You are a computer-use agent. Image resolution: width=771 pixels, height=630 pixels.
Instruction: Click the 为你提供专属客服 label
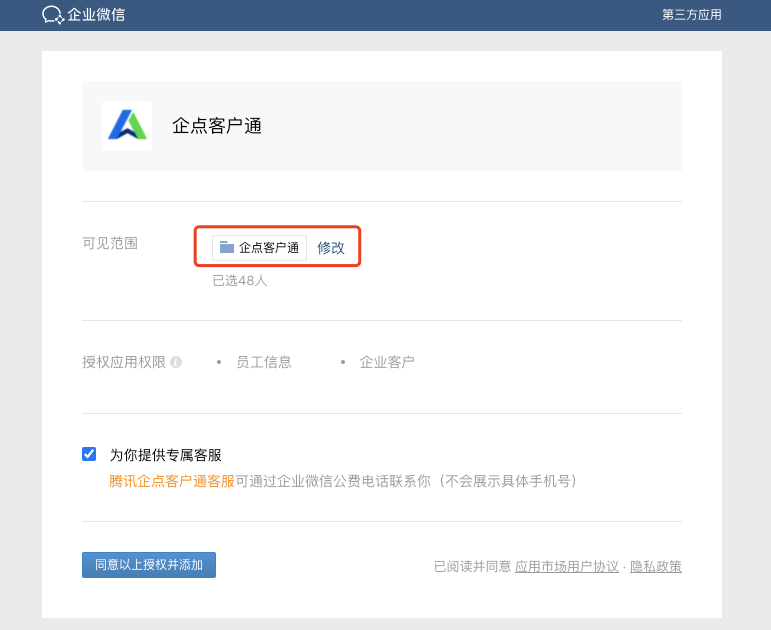[x=166, y=454]
